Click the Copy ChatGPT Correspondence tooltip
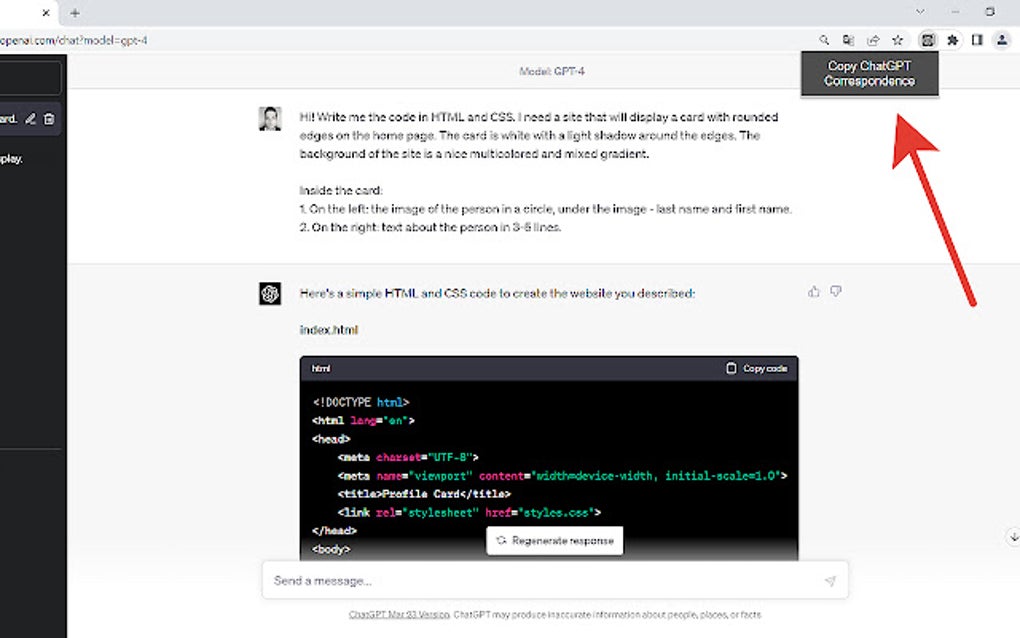This screenshot has width=1020, height=638. point(870,73)
